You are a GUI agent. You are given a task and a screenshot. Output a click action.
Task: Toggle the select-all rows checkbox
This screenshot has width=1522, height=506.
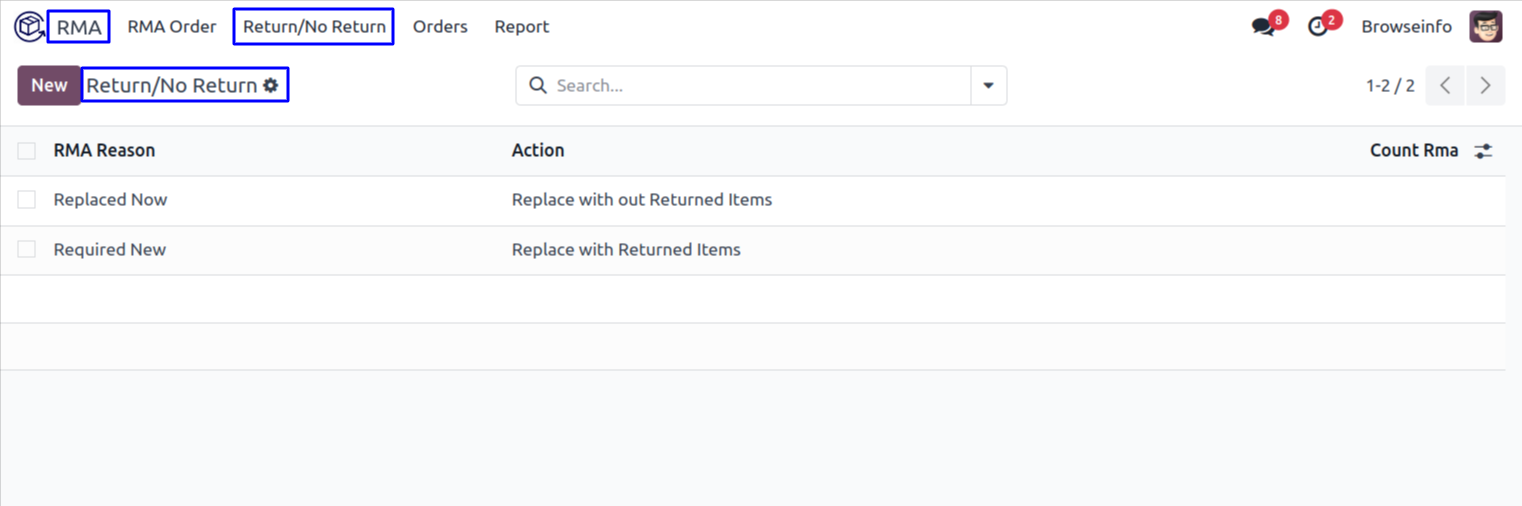[27, 151]
